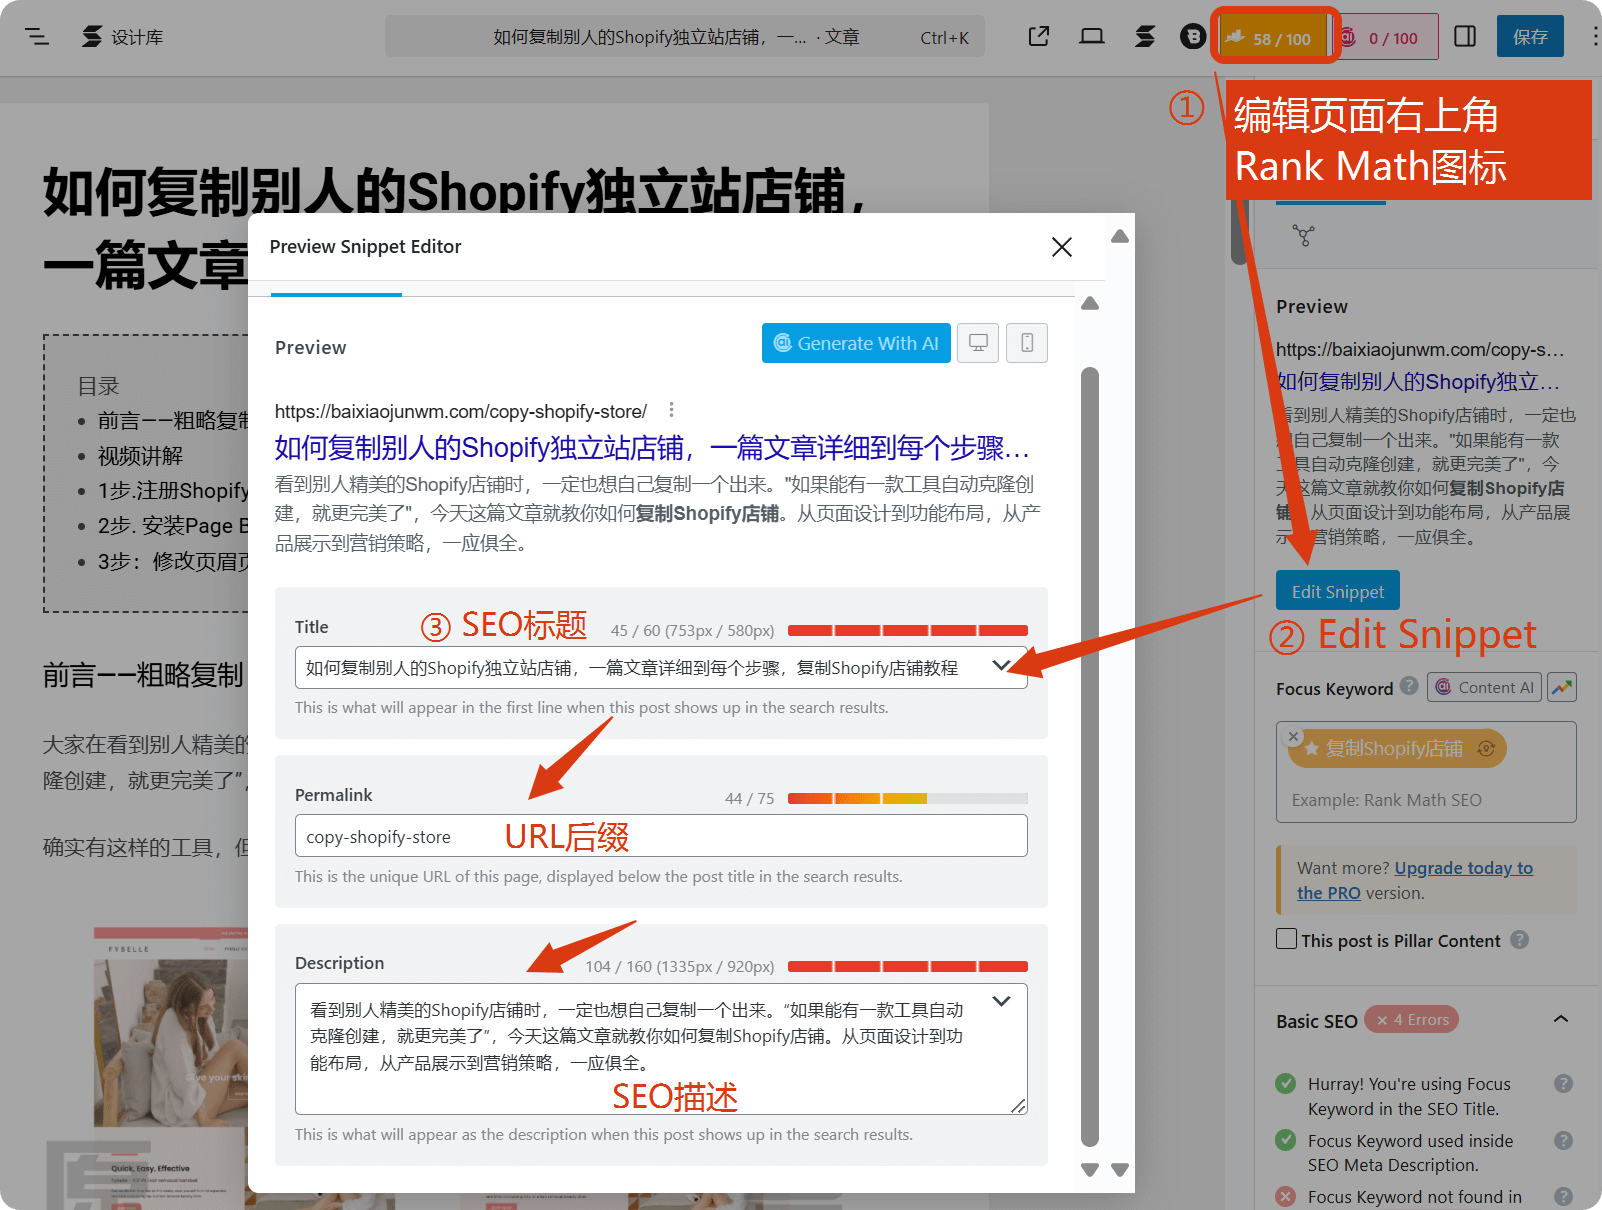The width and height of the screenshot is (1602, 1210).
Task: Click the Content AI button near Focus Keyword
Action: click(1484, 687)
